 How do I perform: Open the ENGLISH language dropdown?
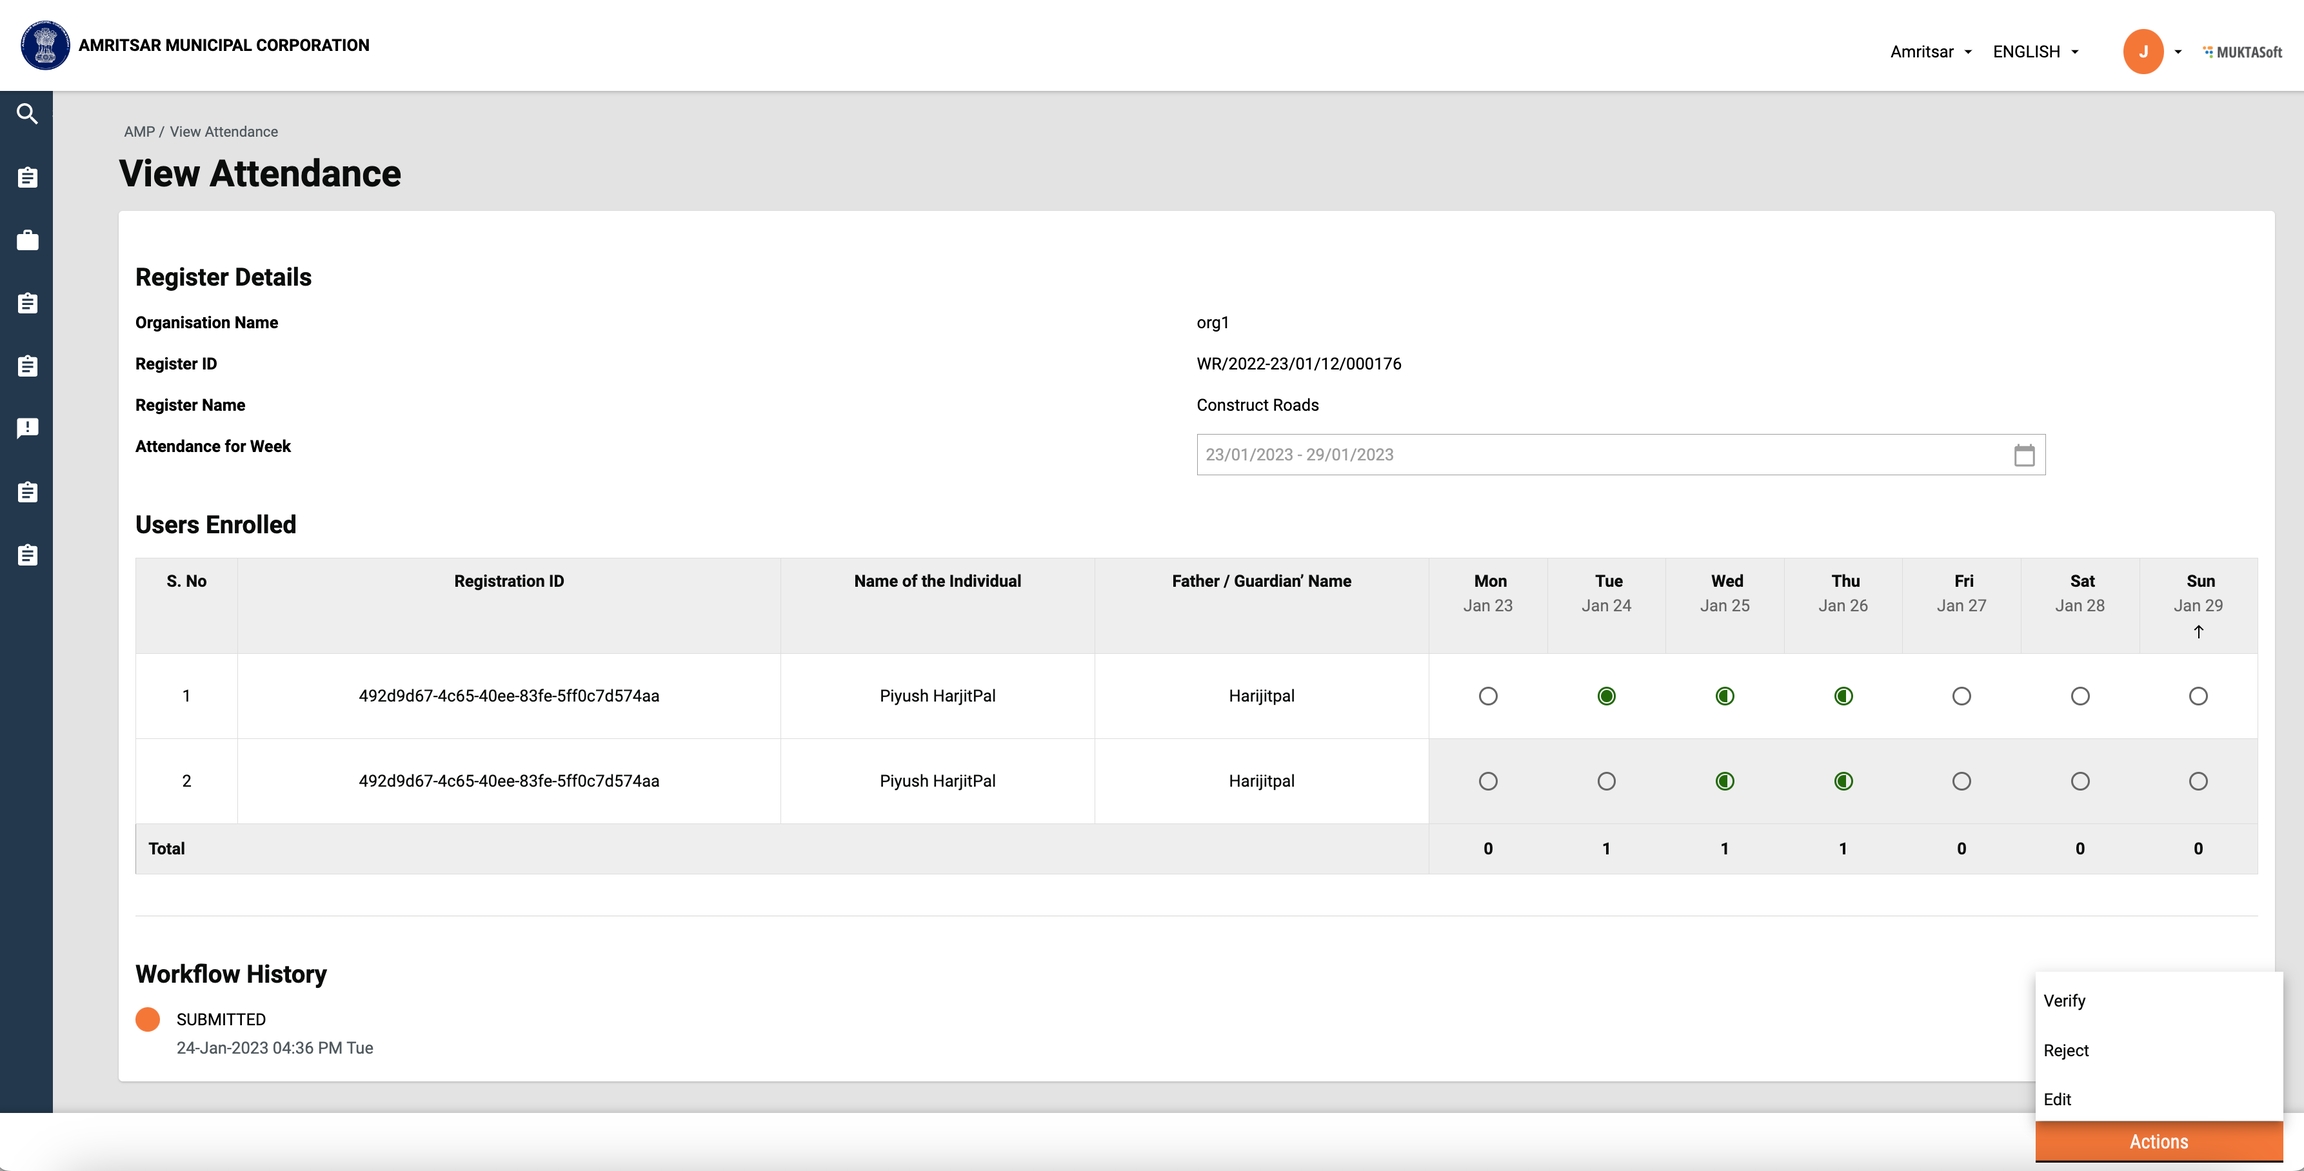tap(2036, 52)
